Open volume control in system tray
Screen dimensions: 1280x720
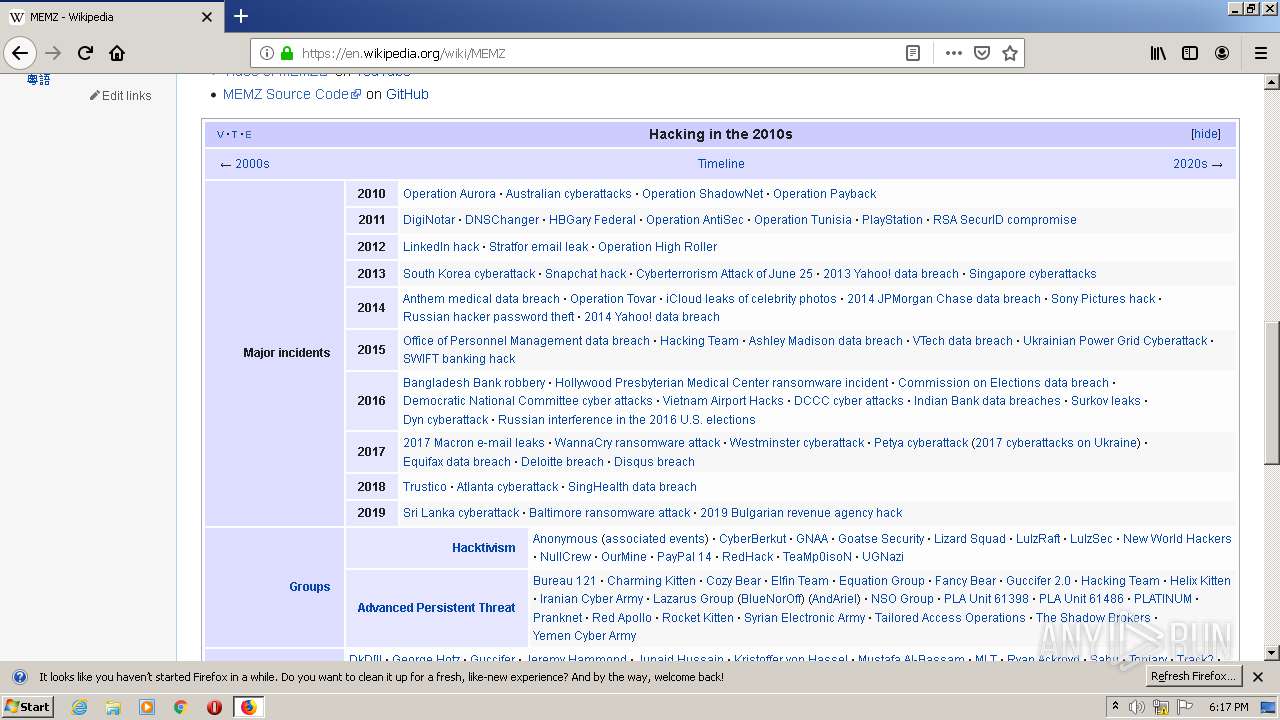point(1137,707)
